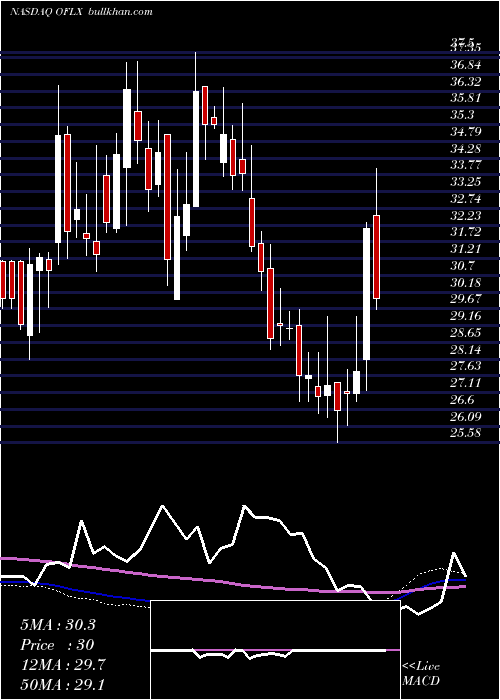Image resolution: width=500 pixels, height=700 pixels.
Task: Select the 27.63 price axis label
Action: tap(466, 366)
